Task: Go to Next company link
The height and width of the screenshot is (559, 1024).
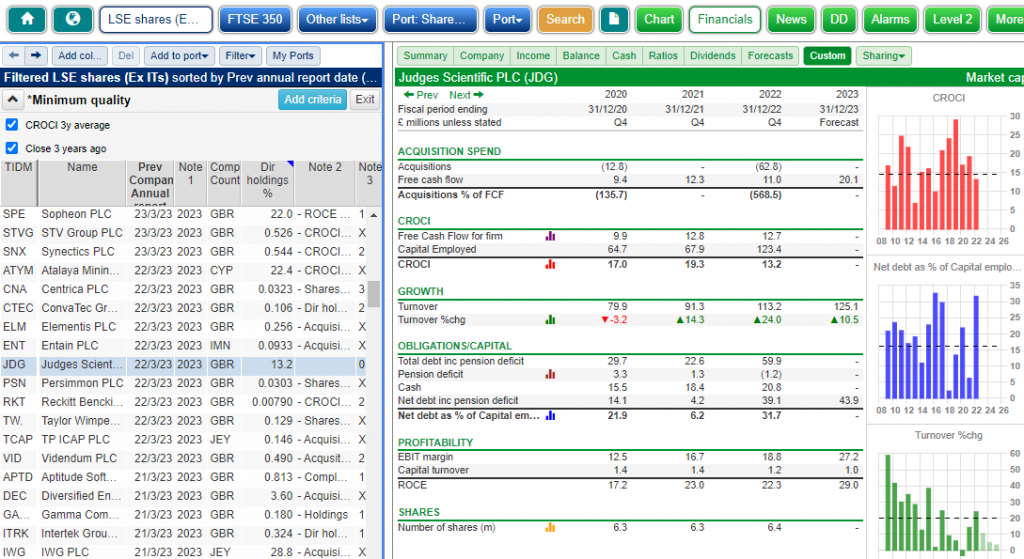Action: pos(466,95)
